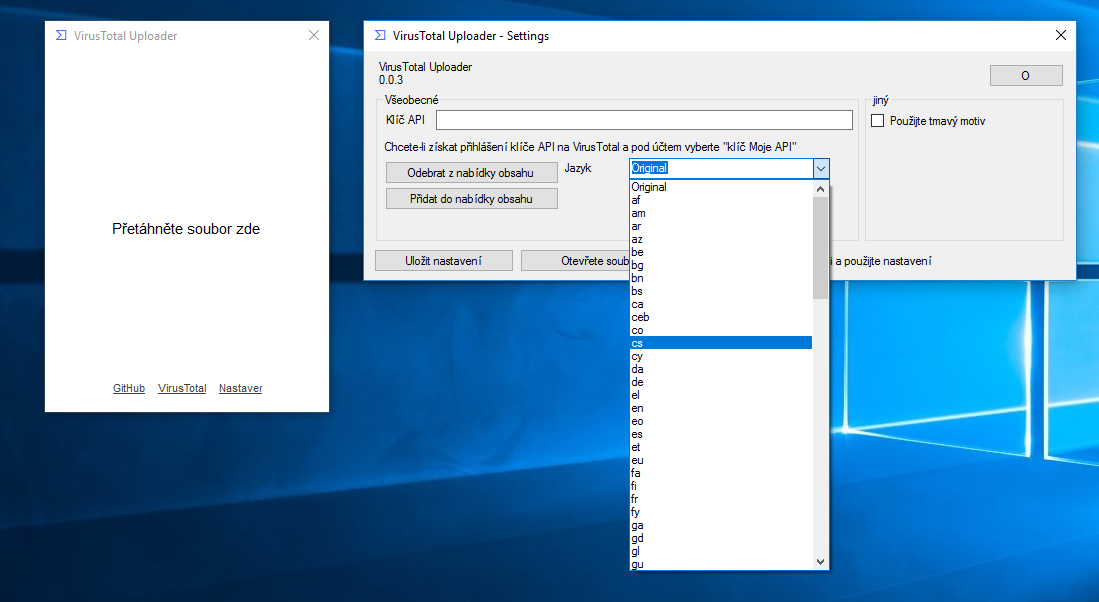
Task: Select 'af' in the language list
Action: click(721, 200)
